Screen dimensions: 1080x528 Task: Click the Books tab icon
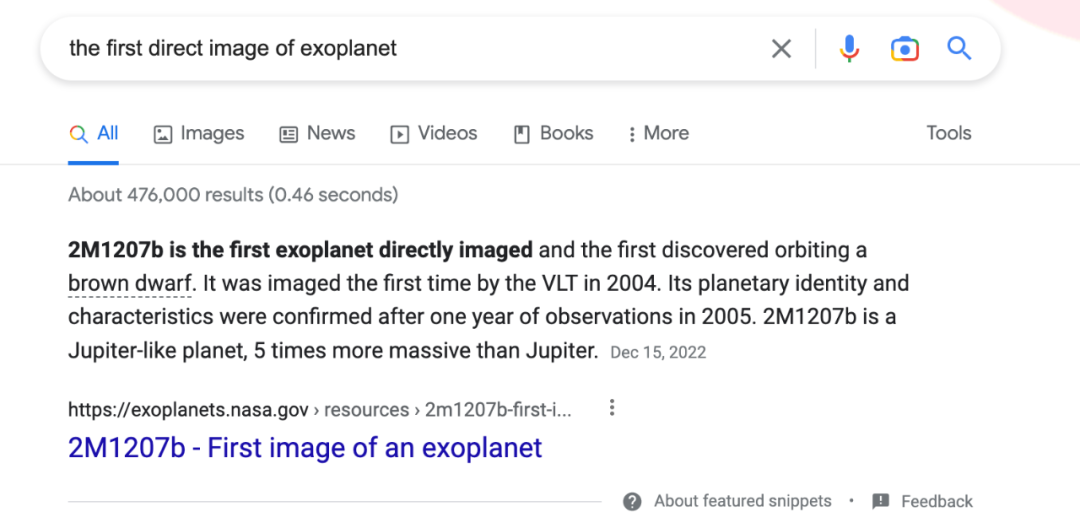point(521,134)
